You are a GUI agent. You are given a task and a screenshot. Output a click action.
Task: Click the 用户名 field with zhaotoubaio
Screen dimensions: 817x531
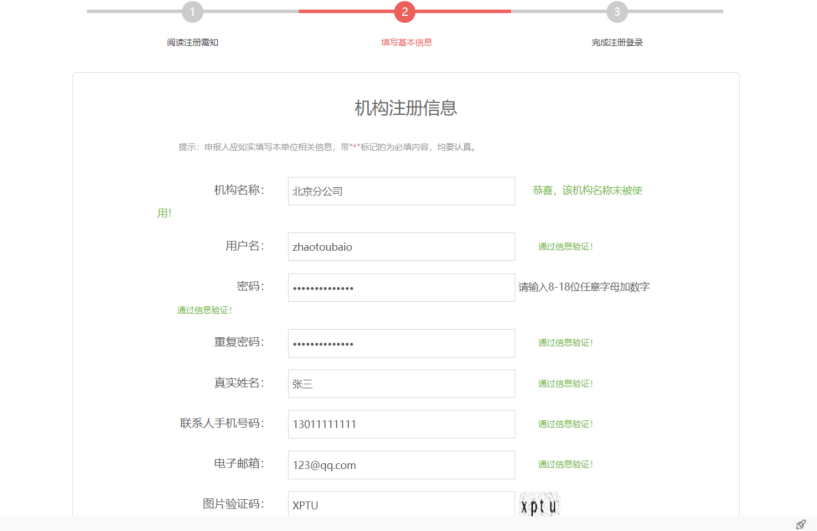point(401,246)
